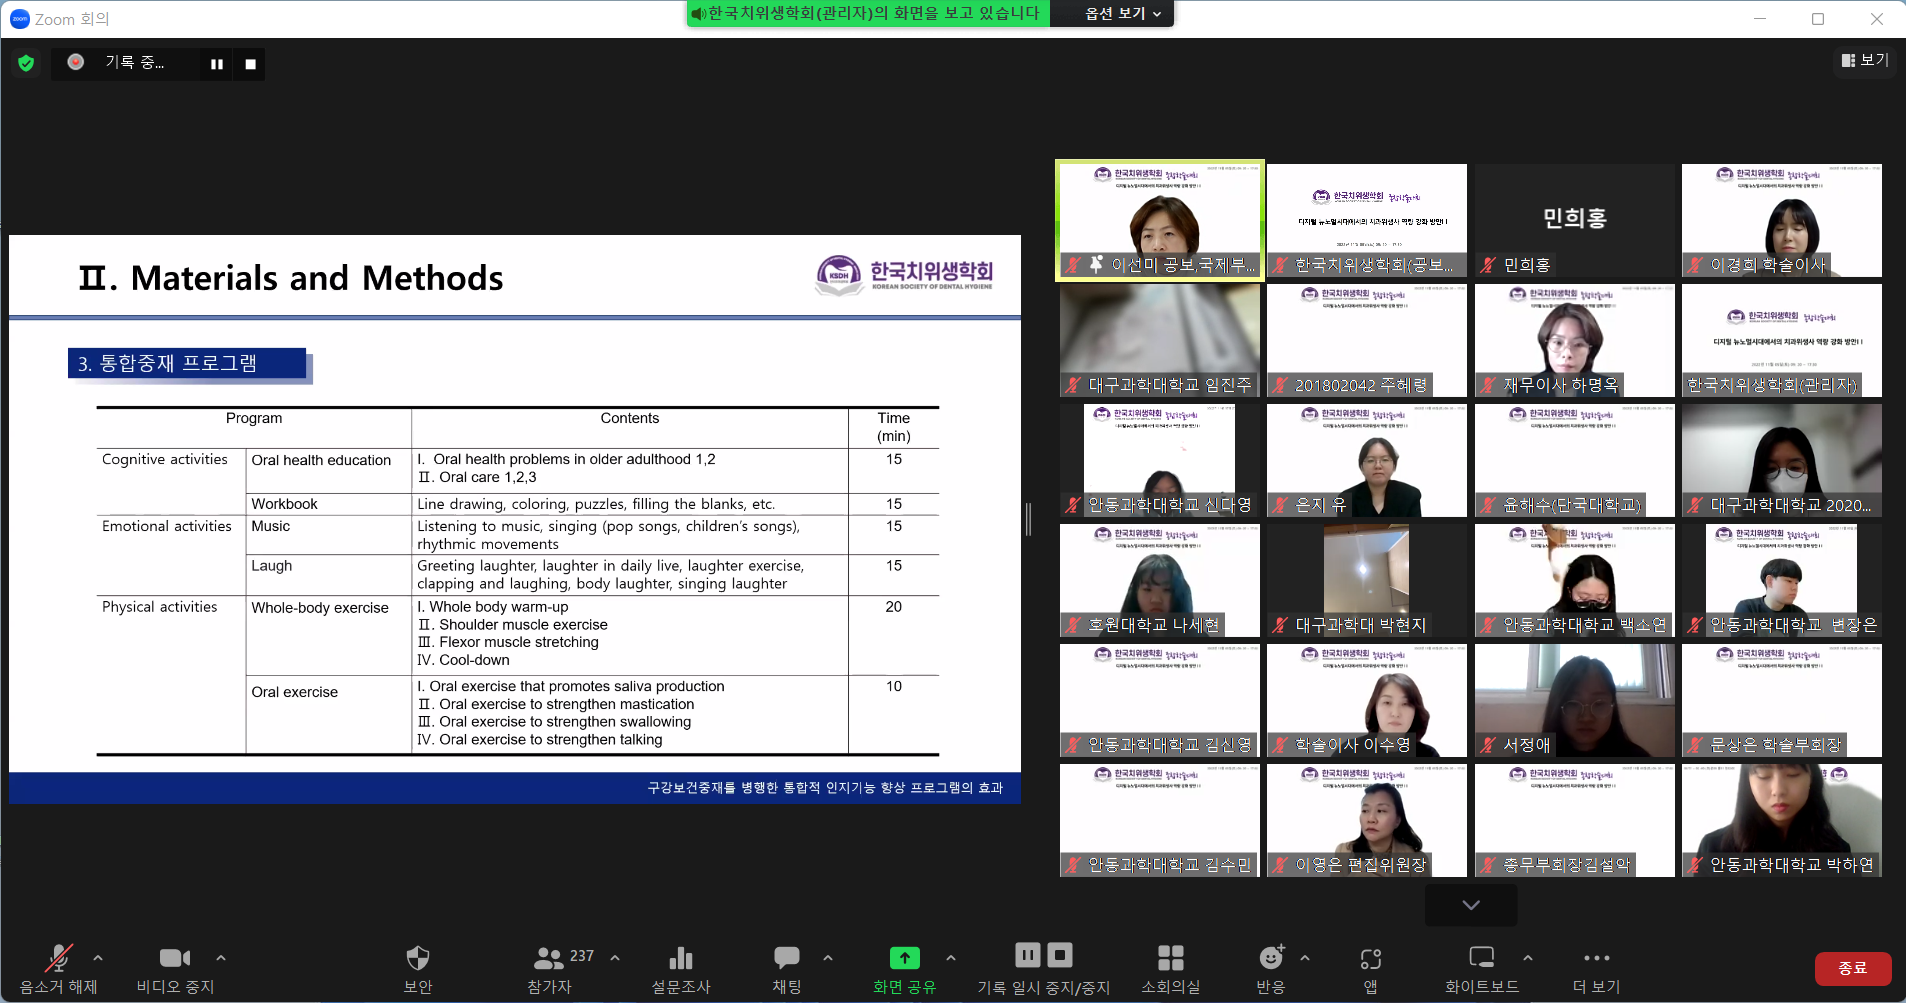Open the Reactions (반응) smiley icon
Image resolution: width=1906 pixels, height=1003 pixels.
point(1270,959)
